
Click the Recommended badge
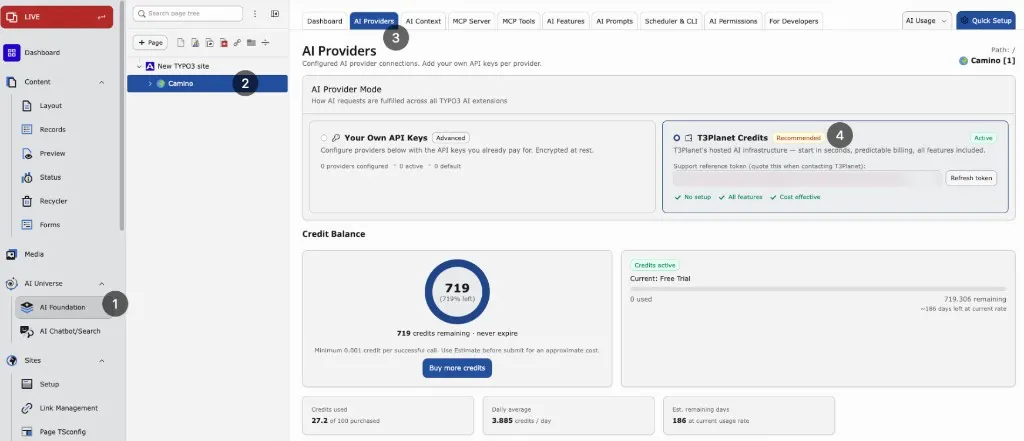pyautogui.click(x=798, y=138)
